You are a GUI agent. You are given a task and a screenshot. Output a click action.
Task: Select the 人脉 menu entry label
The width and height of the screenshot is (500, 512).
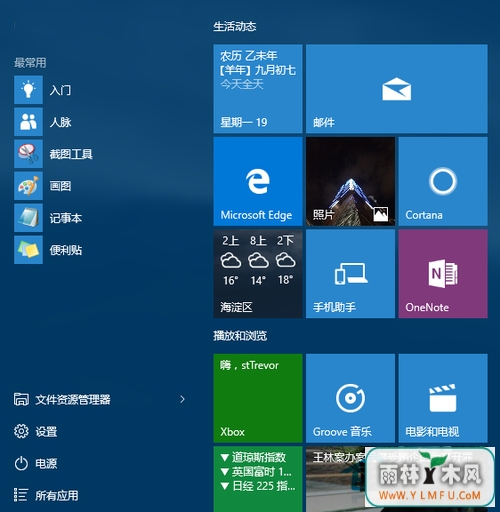tap(60, 122)
